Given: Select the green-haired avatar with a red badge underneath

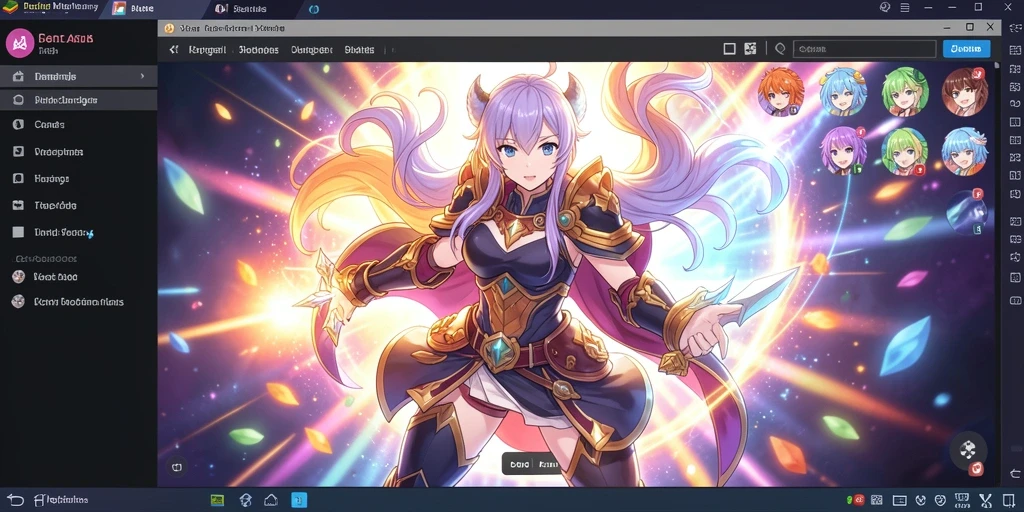Looking at the screenshot, I should tap(904, 151).
